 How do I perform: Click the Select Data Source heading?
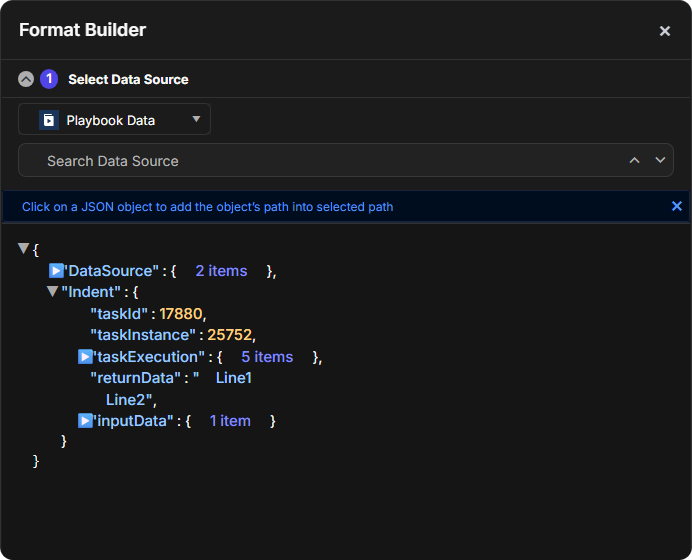(x=128, y=79)
